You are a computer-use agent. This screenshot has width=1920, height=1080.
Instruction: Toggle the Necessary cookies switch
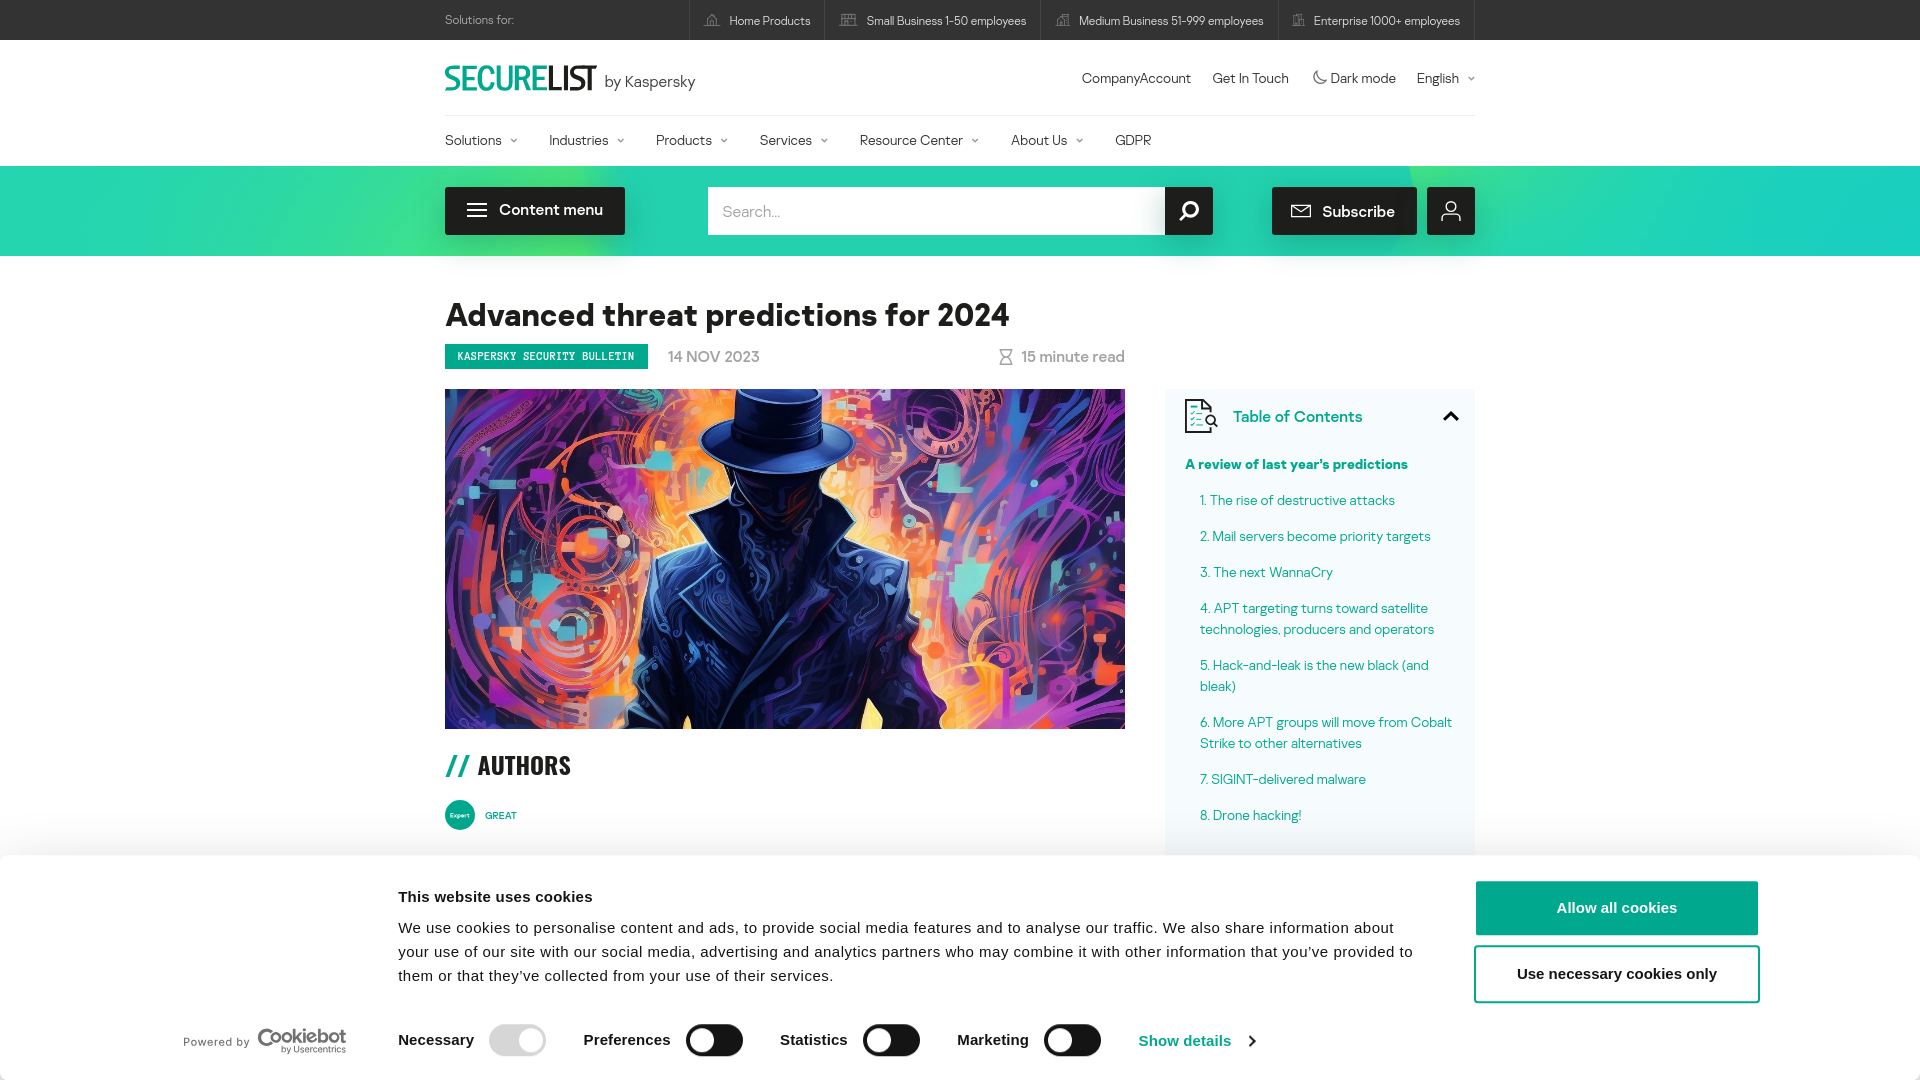(x=517, y=1040)
